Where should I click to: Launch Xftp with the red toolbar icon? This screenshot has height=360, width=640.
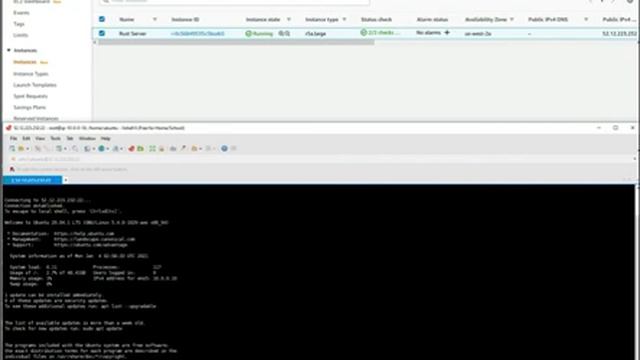click(131, 149)
